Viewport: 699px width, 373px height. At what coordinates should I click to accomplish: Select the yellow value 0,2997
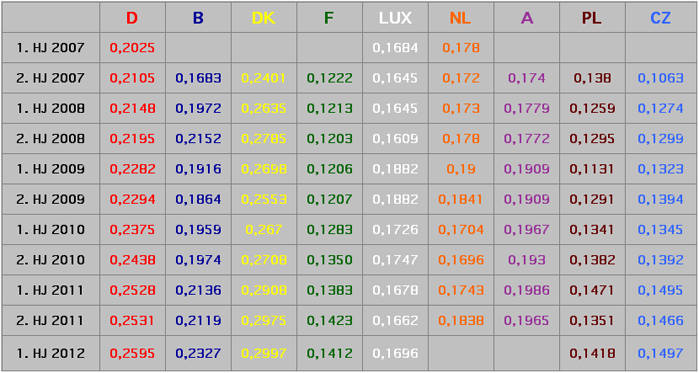pos(263,353)
